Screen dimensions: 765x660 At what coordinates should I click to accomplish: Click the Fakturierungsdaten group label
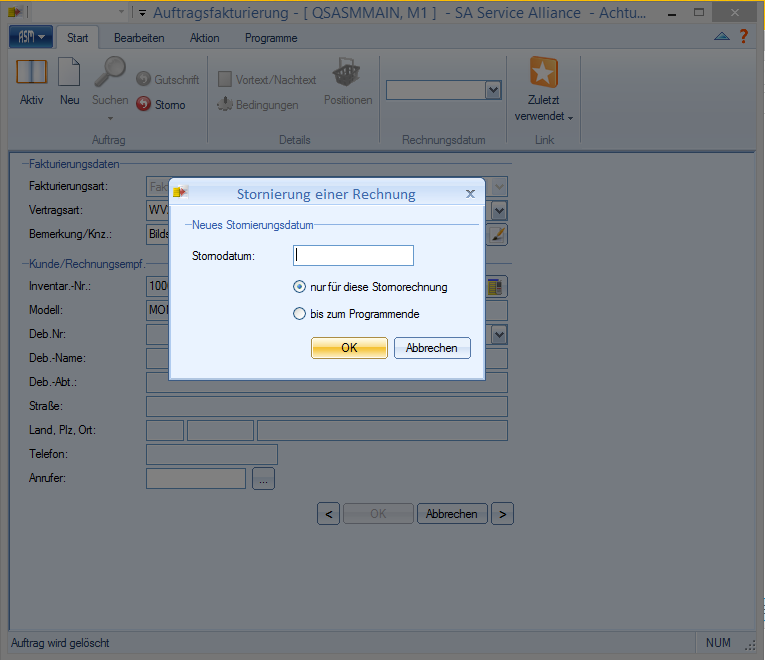pyautogui.click(x=74, y=164)
